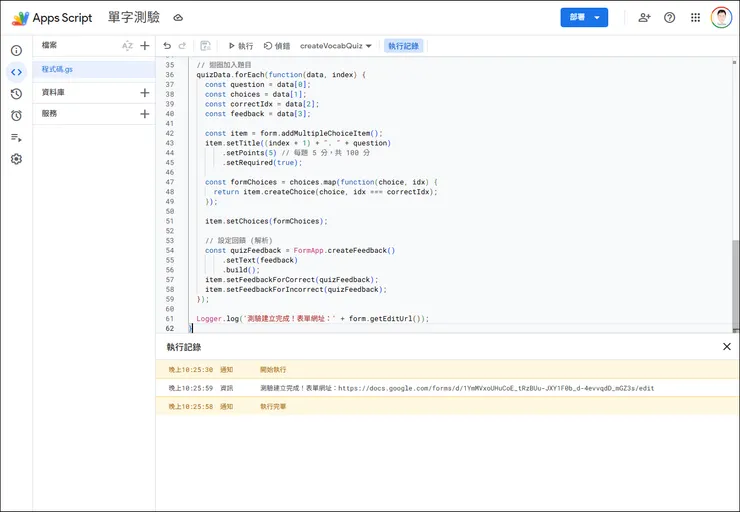Click the form URL in log output

click(x=496, y=388)
